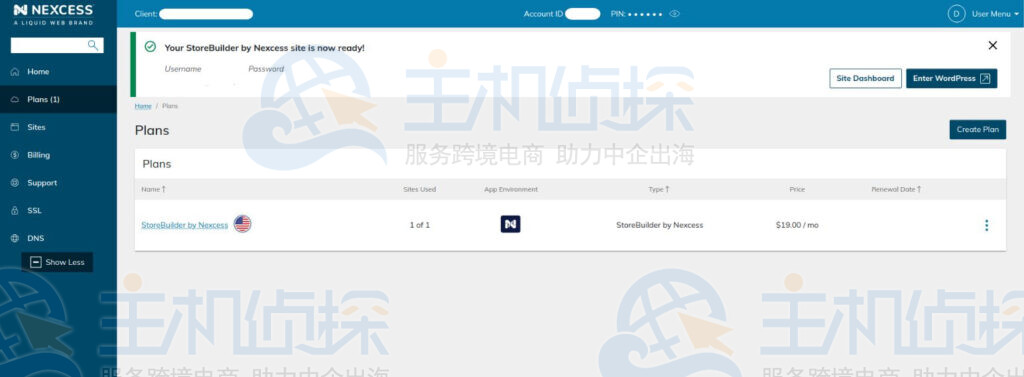Click the Nexcess logo
This screenshot has height=377, width=1024.
click(54, 13)
